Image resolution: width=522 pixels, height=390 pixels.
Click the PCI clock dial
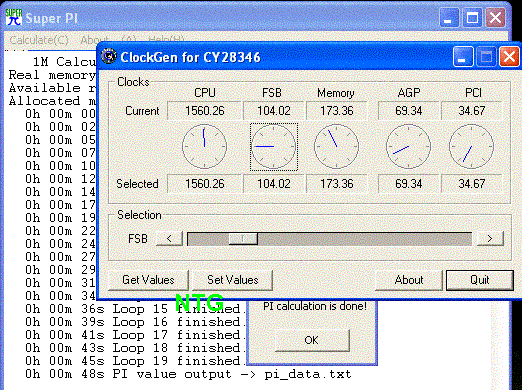471,146
